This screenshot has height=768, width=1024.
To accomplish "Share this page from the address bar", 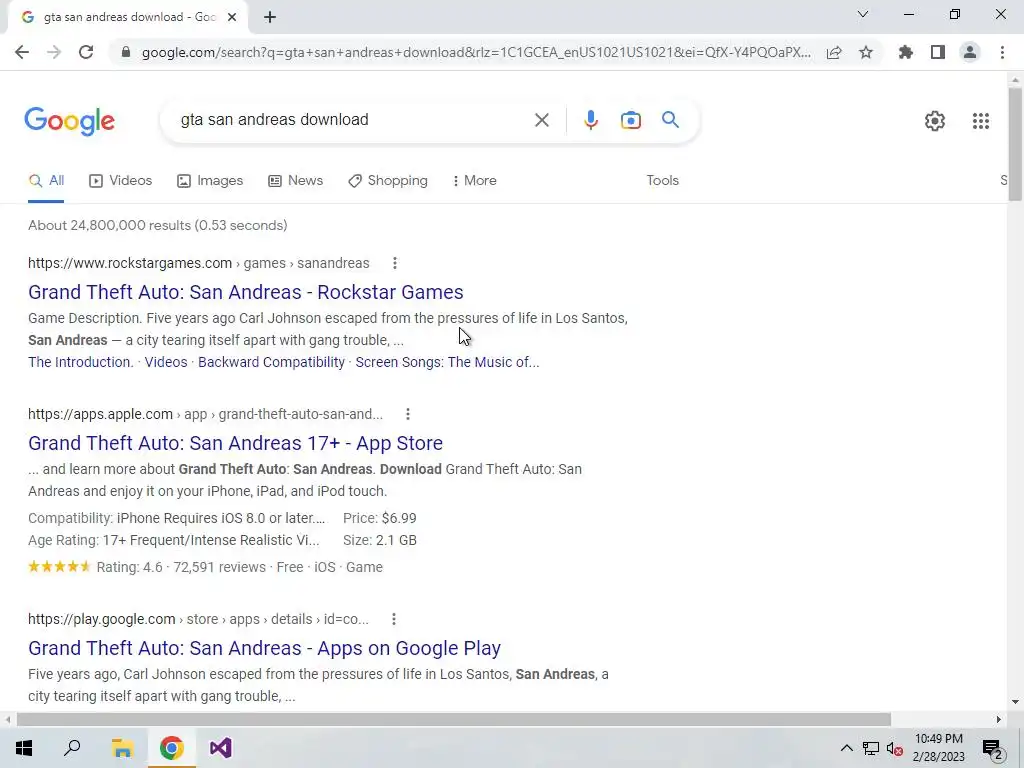I will pyautogui.click(x=834, y=52).
